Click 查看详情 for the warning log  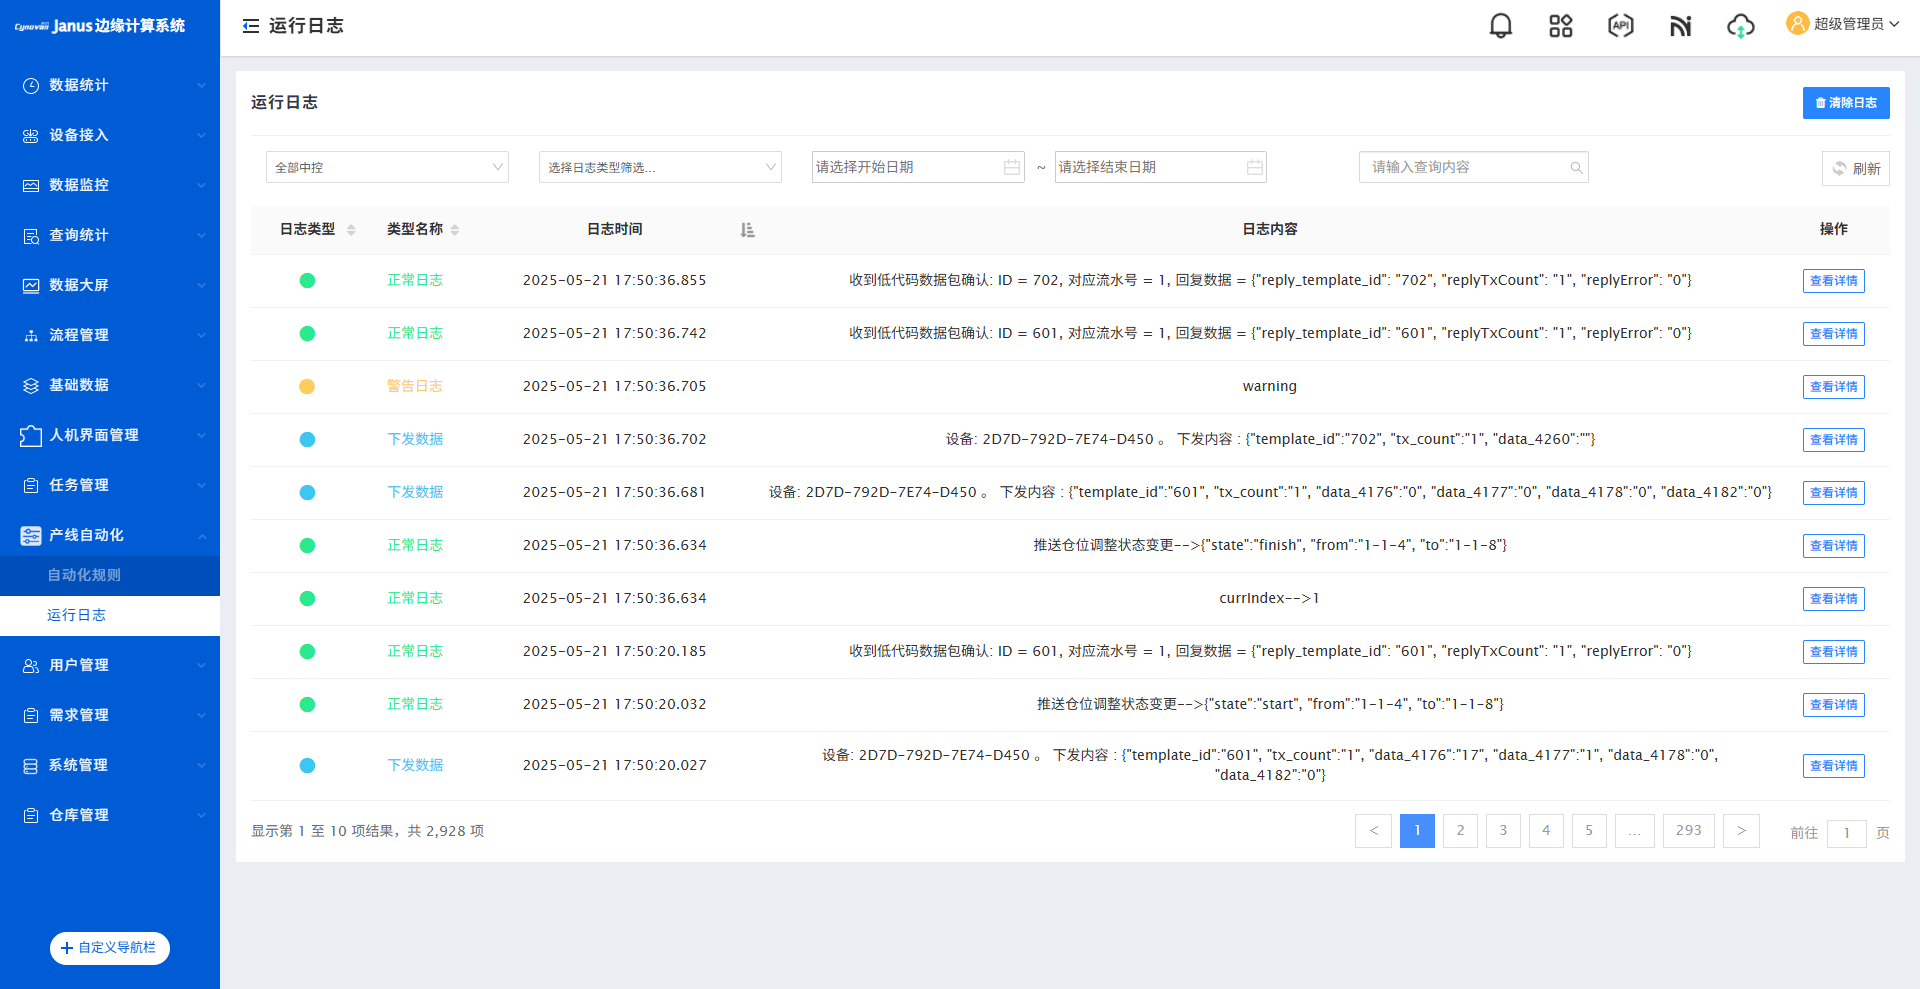1833,387
